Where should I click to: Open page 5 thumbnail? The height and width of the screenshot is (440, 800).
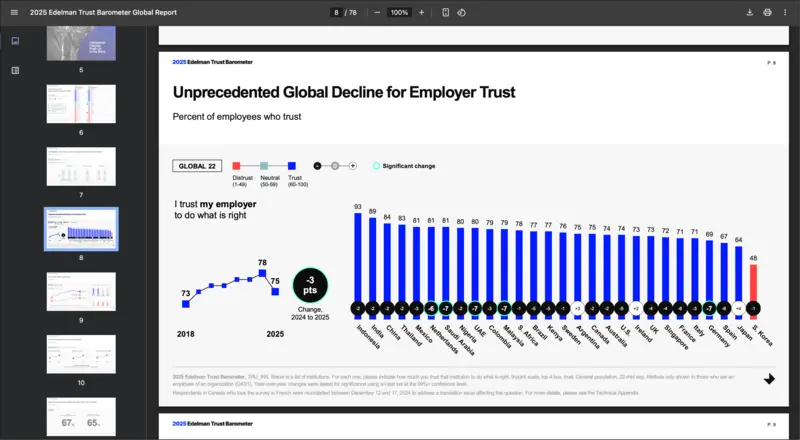click(81, 43)
